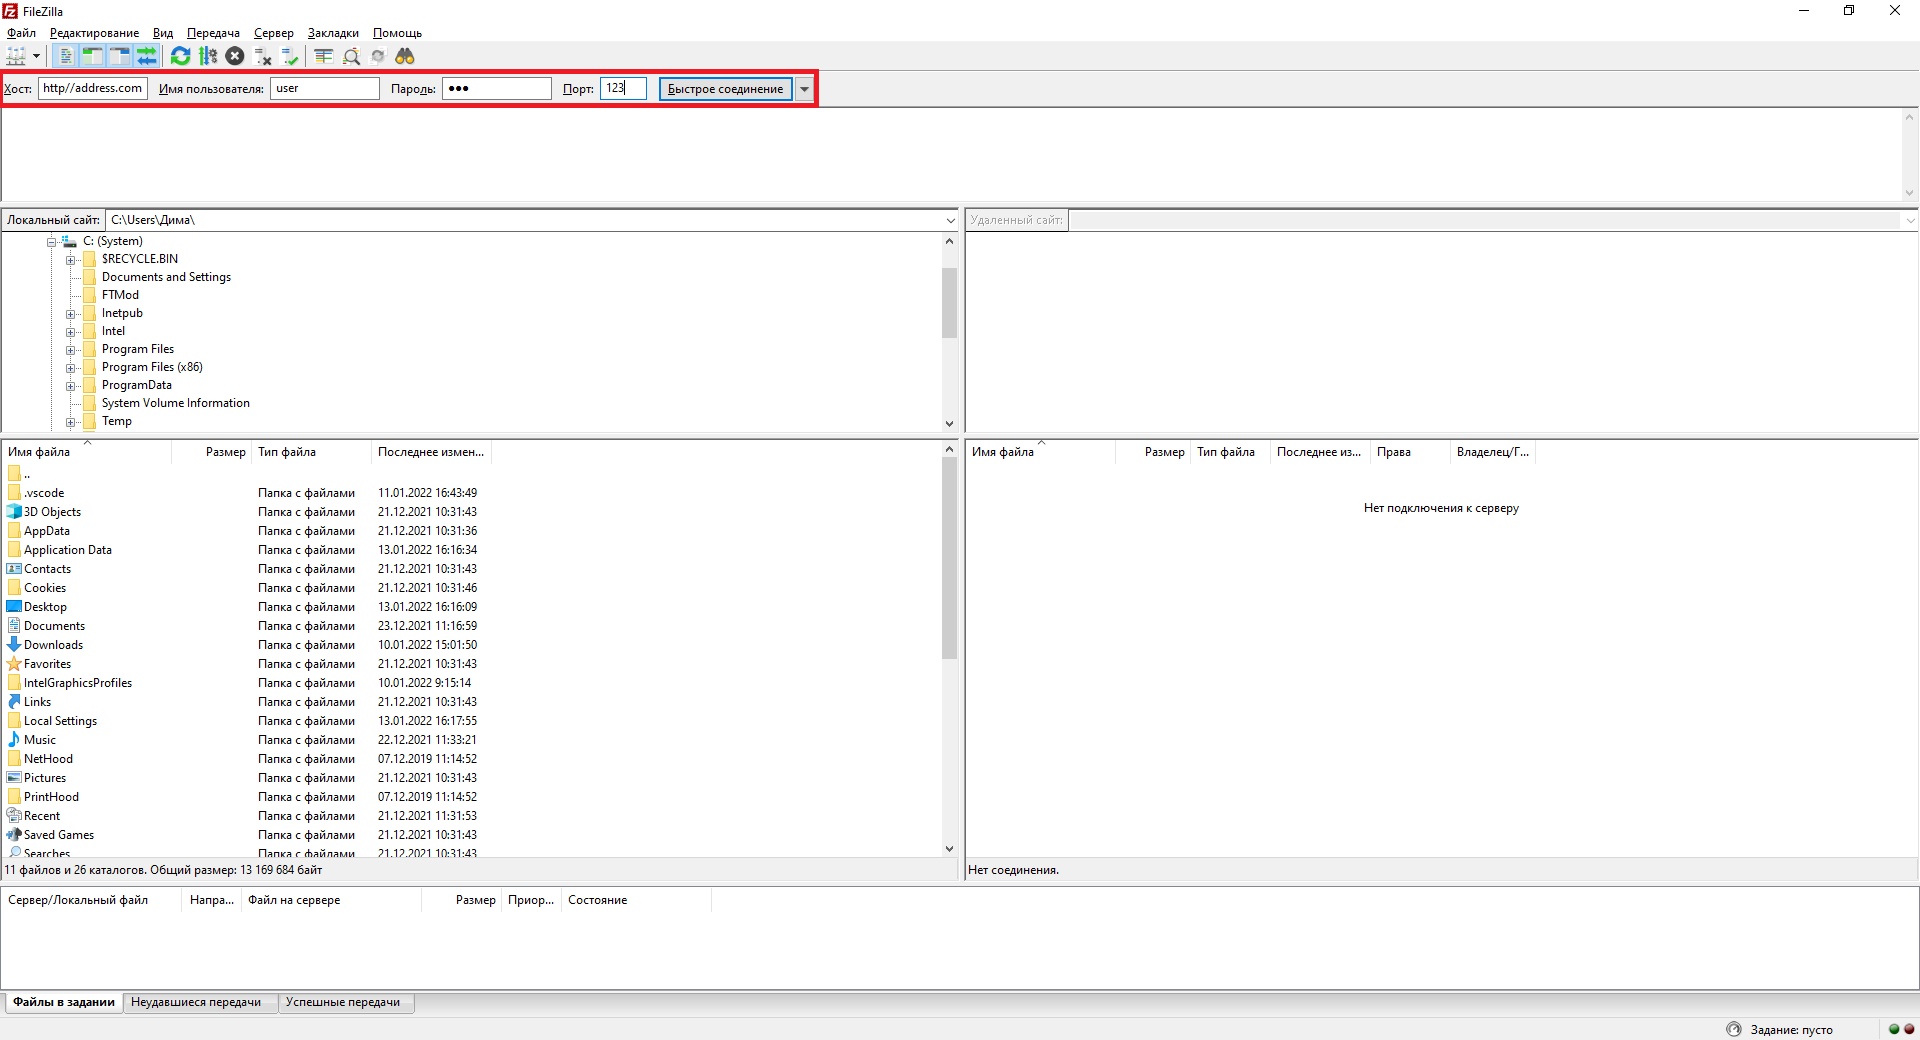The height and width of the screenshot is (1040, 1920).
Task: Expand the local site path dropdown
Action: point(950,220)
